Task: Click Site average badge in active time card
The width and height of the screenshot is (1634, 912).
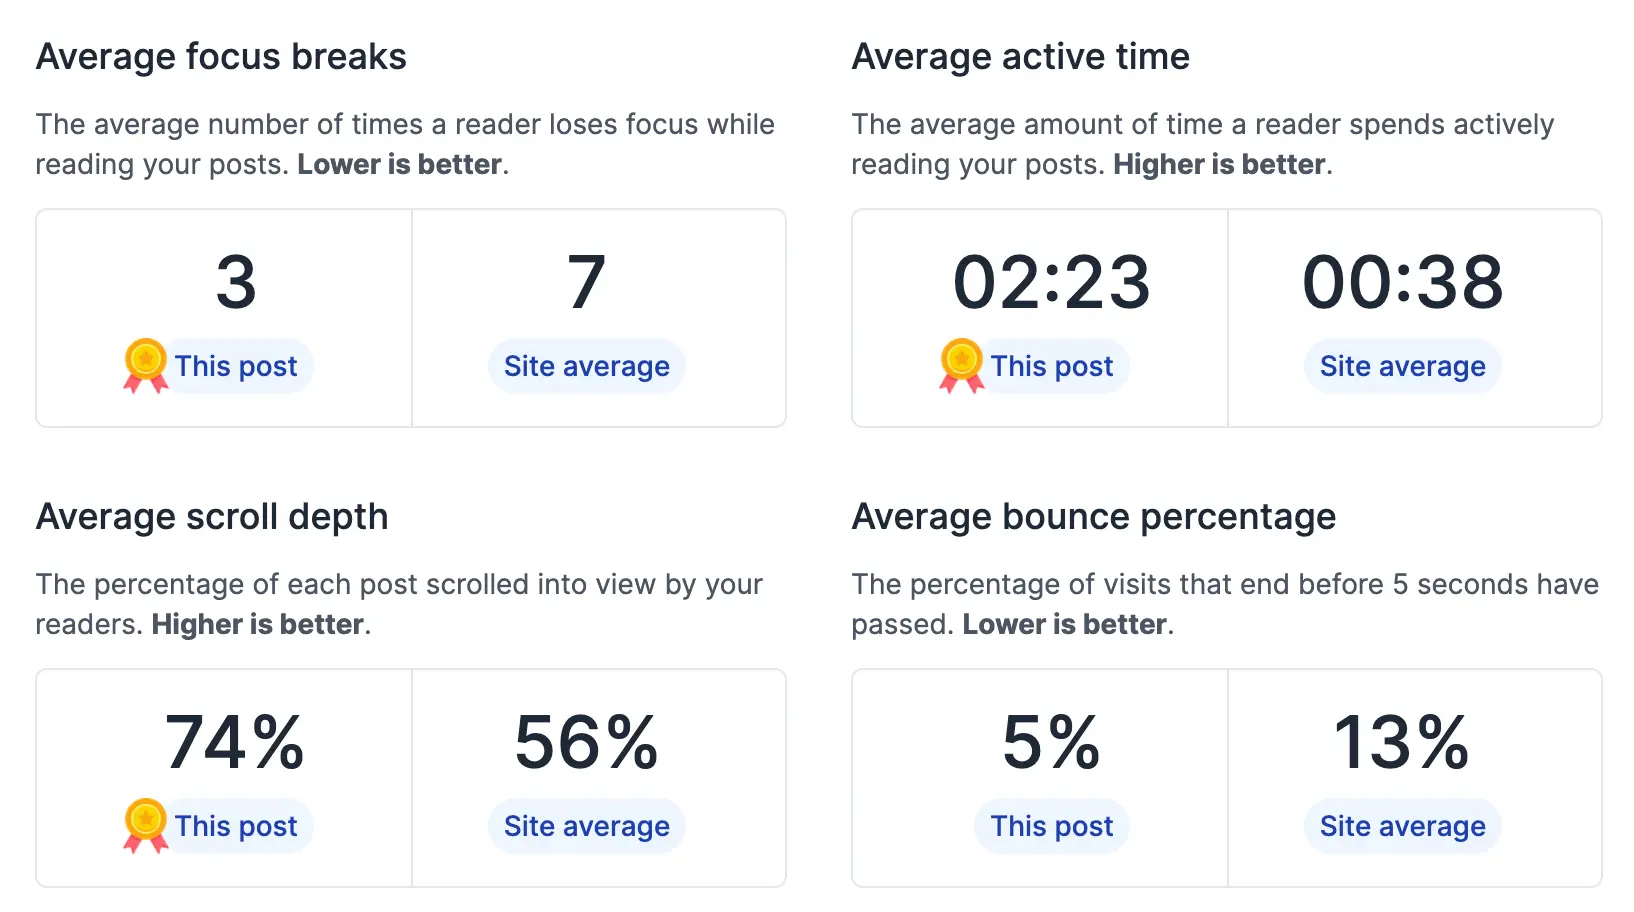Action: 1401,366
